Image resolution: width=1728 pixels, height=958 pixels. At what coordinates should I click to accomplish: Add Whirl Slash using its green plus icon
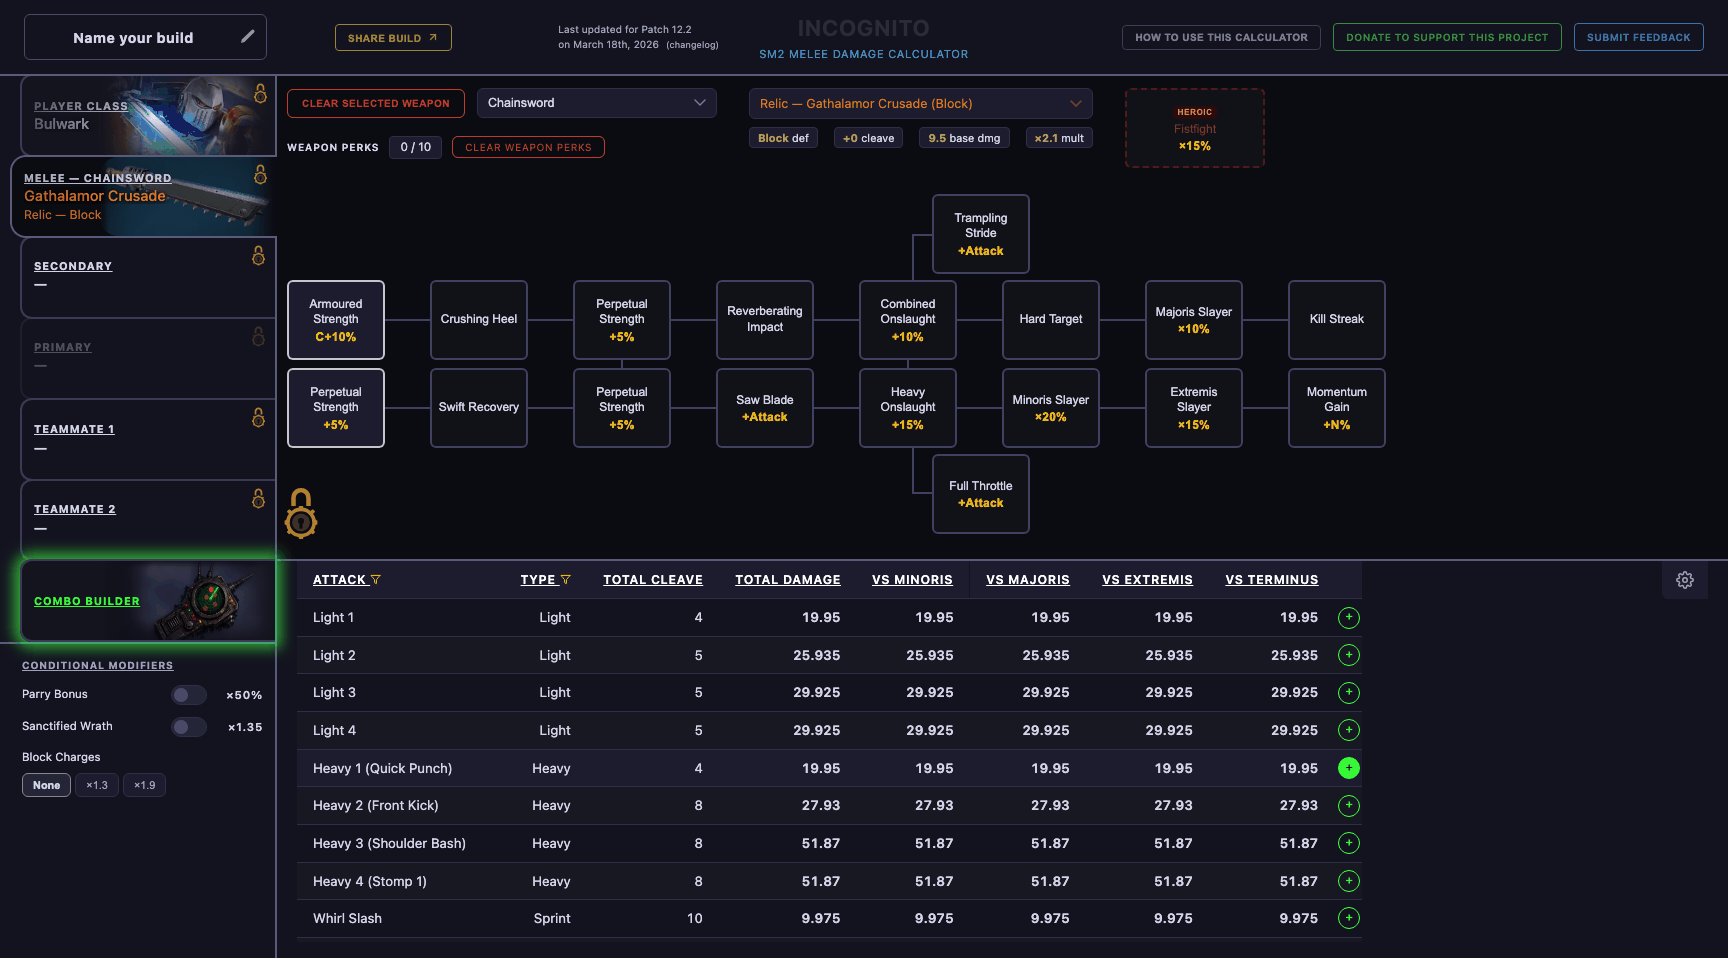(1348, 918)
